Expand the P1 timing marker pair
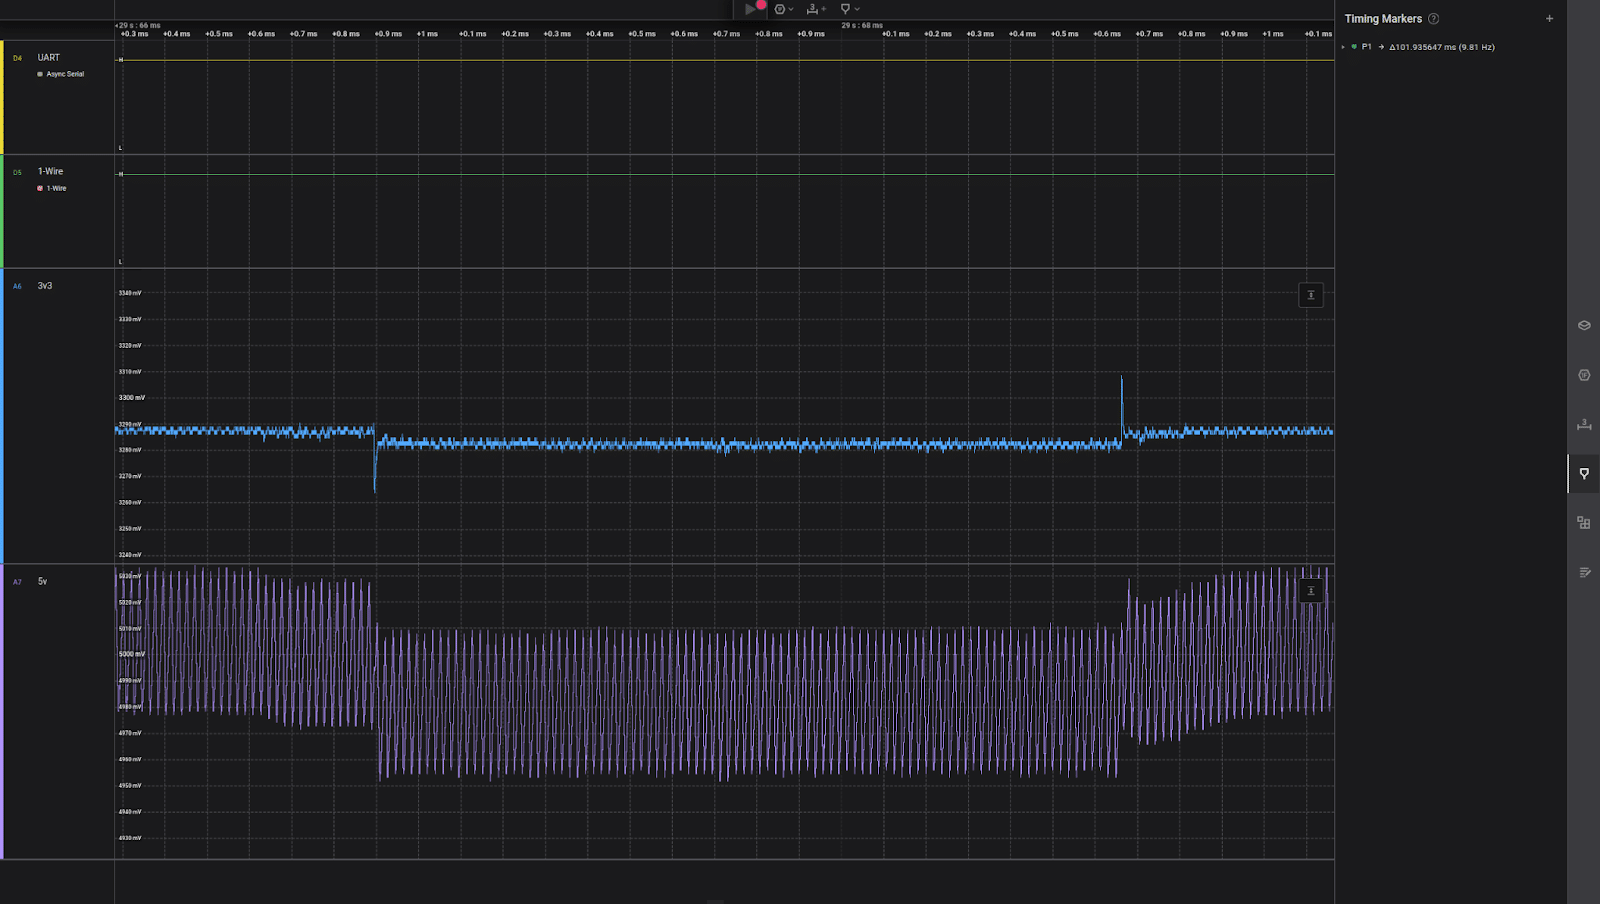This screenshot has width=1600, height=904. [x=1343, y=47]
